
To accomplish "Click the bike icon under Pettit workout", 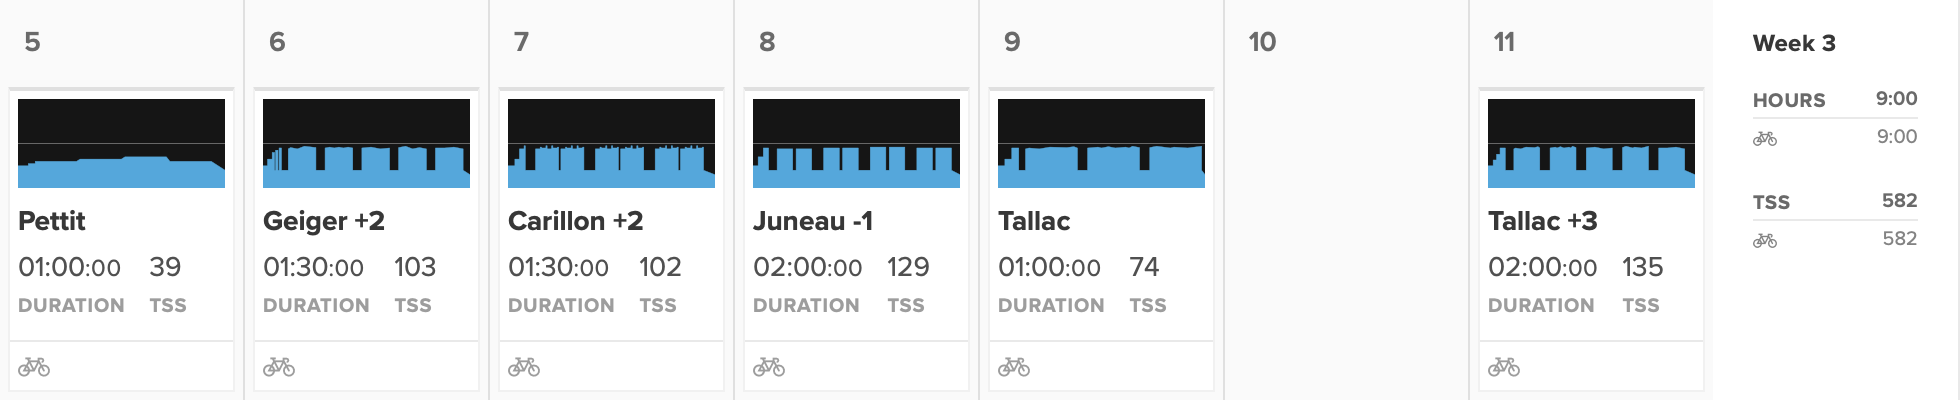I will (x=34, y=367).
